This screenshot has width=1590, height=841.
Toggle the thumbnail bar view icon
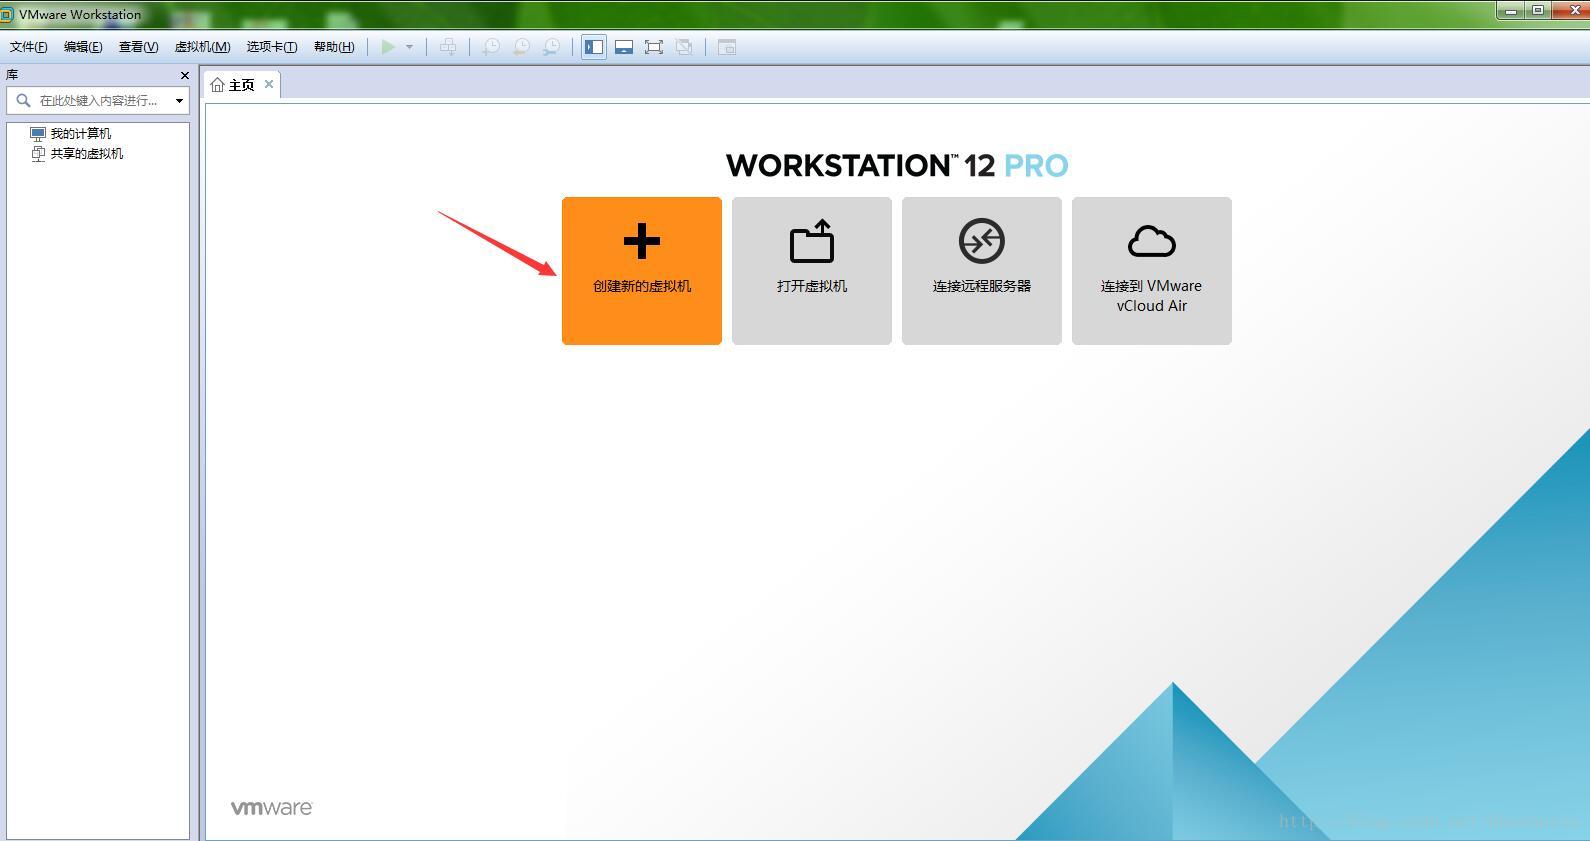[624, 47]
